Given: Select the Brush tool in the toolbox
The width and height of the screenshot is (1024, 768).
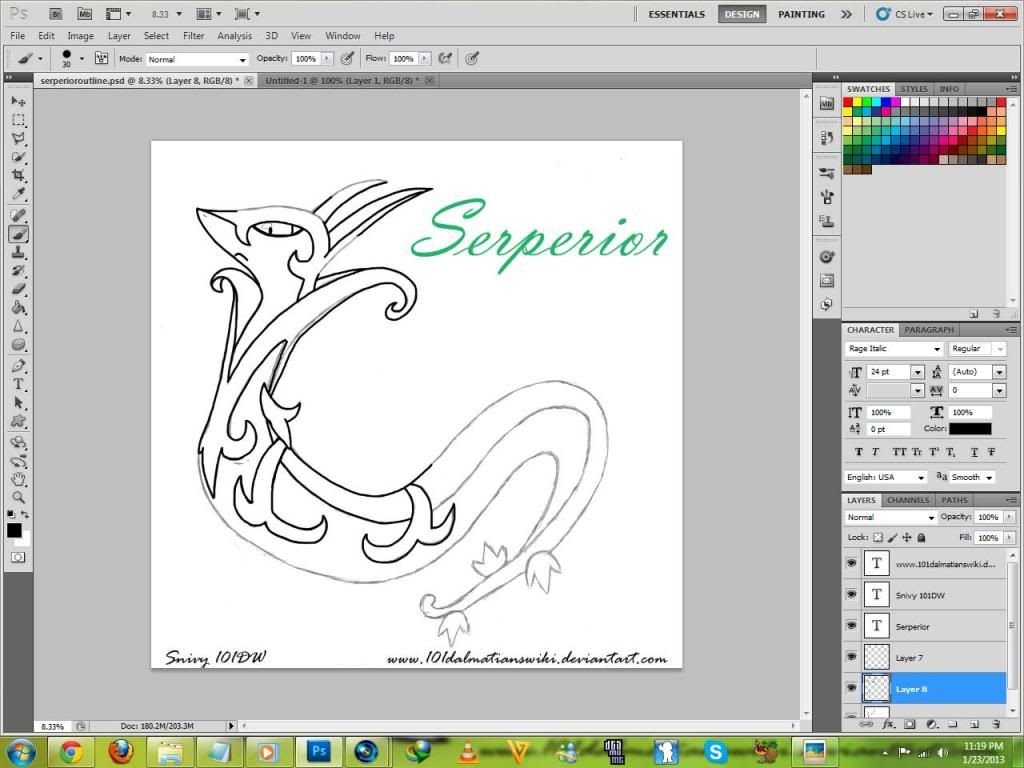Looking at the screenshot, I should click(18, 234).
